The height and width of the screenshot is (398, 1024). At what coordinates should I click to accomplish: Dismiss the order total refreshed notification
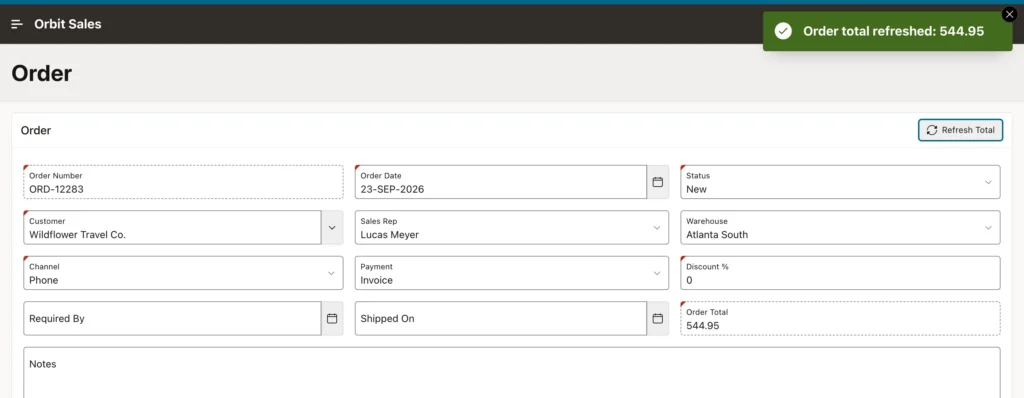point(1010,14)
